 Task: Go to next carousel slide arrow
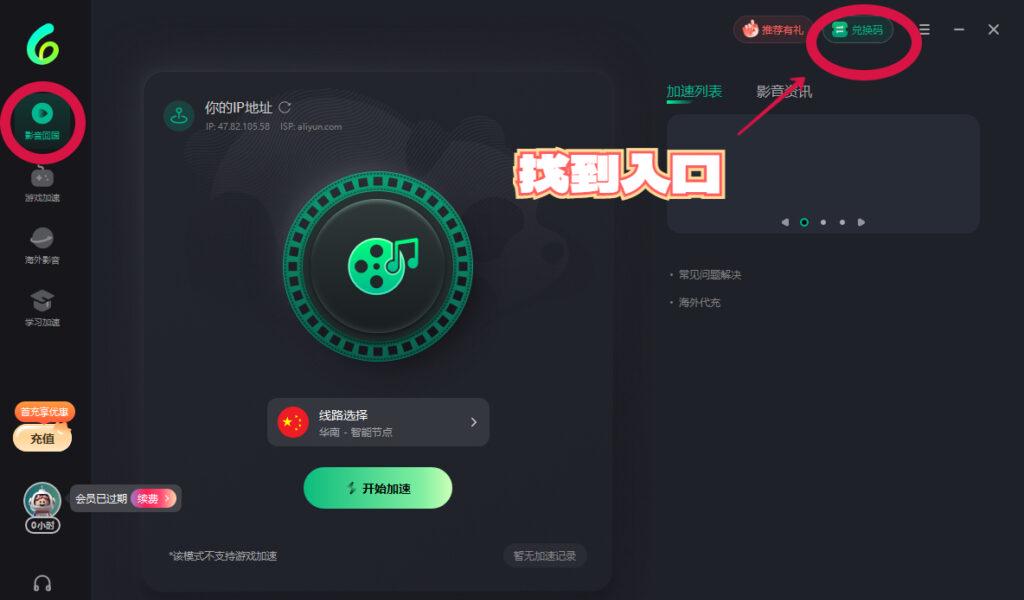click(x=861, y=222)
